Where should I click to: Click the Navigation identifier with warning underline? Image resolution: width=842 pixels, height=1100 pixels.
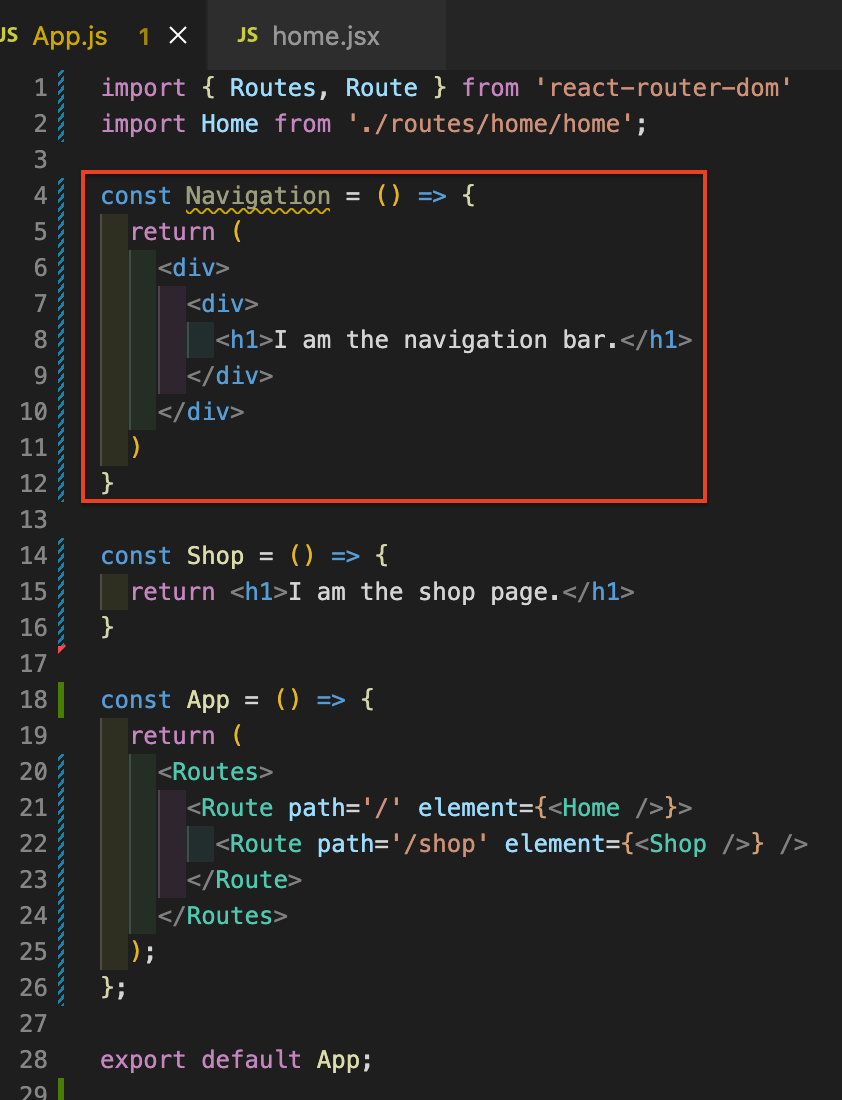coord(258,196)
